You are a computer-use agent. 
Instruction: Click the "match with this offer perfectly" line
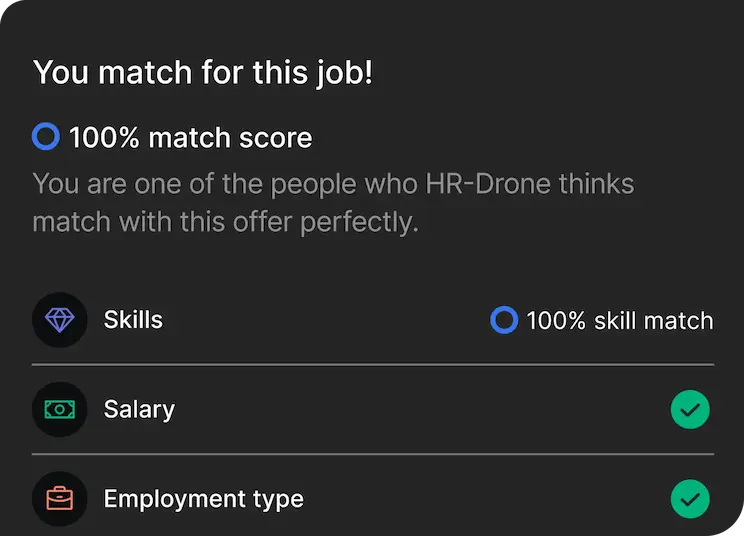225,221
